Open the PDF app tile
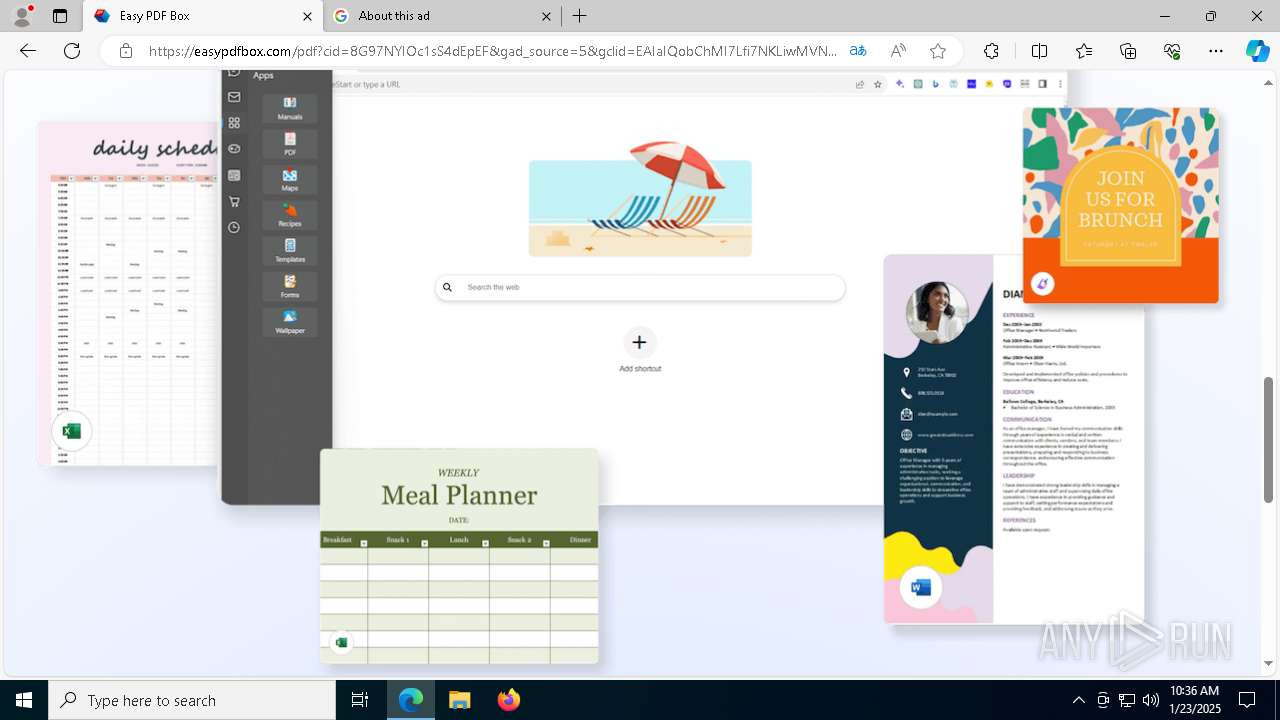The width and height of the screenshot is (1280, 720). point(290,144)
